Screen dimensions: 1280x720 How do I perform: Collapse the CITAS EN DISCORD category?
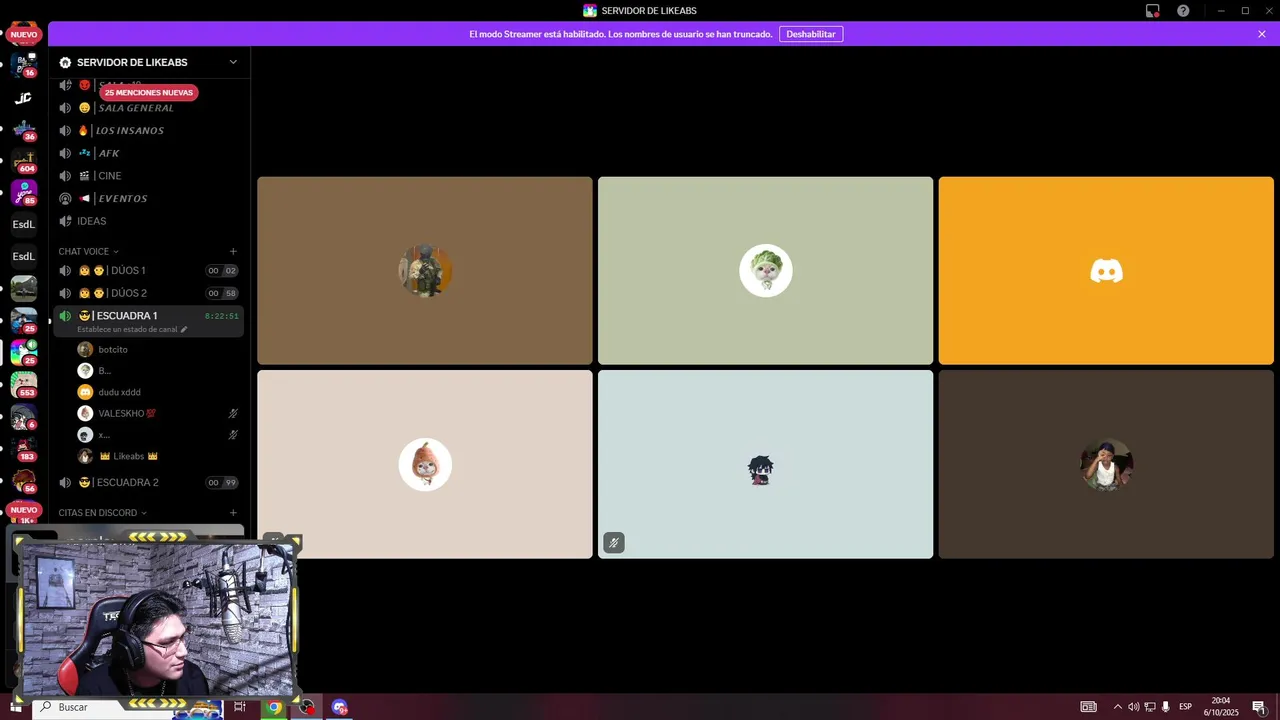coord(102,513)
